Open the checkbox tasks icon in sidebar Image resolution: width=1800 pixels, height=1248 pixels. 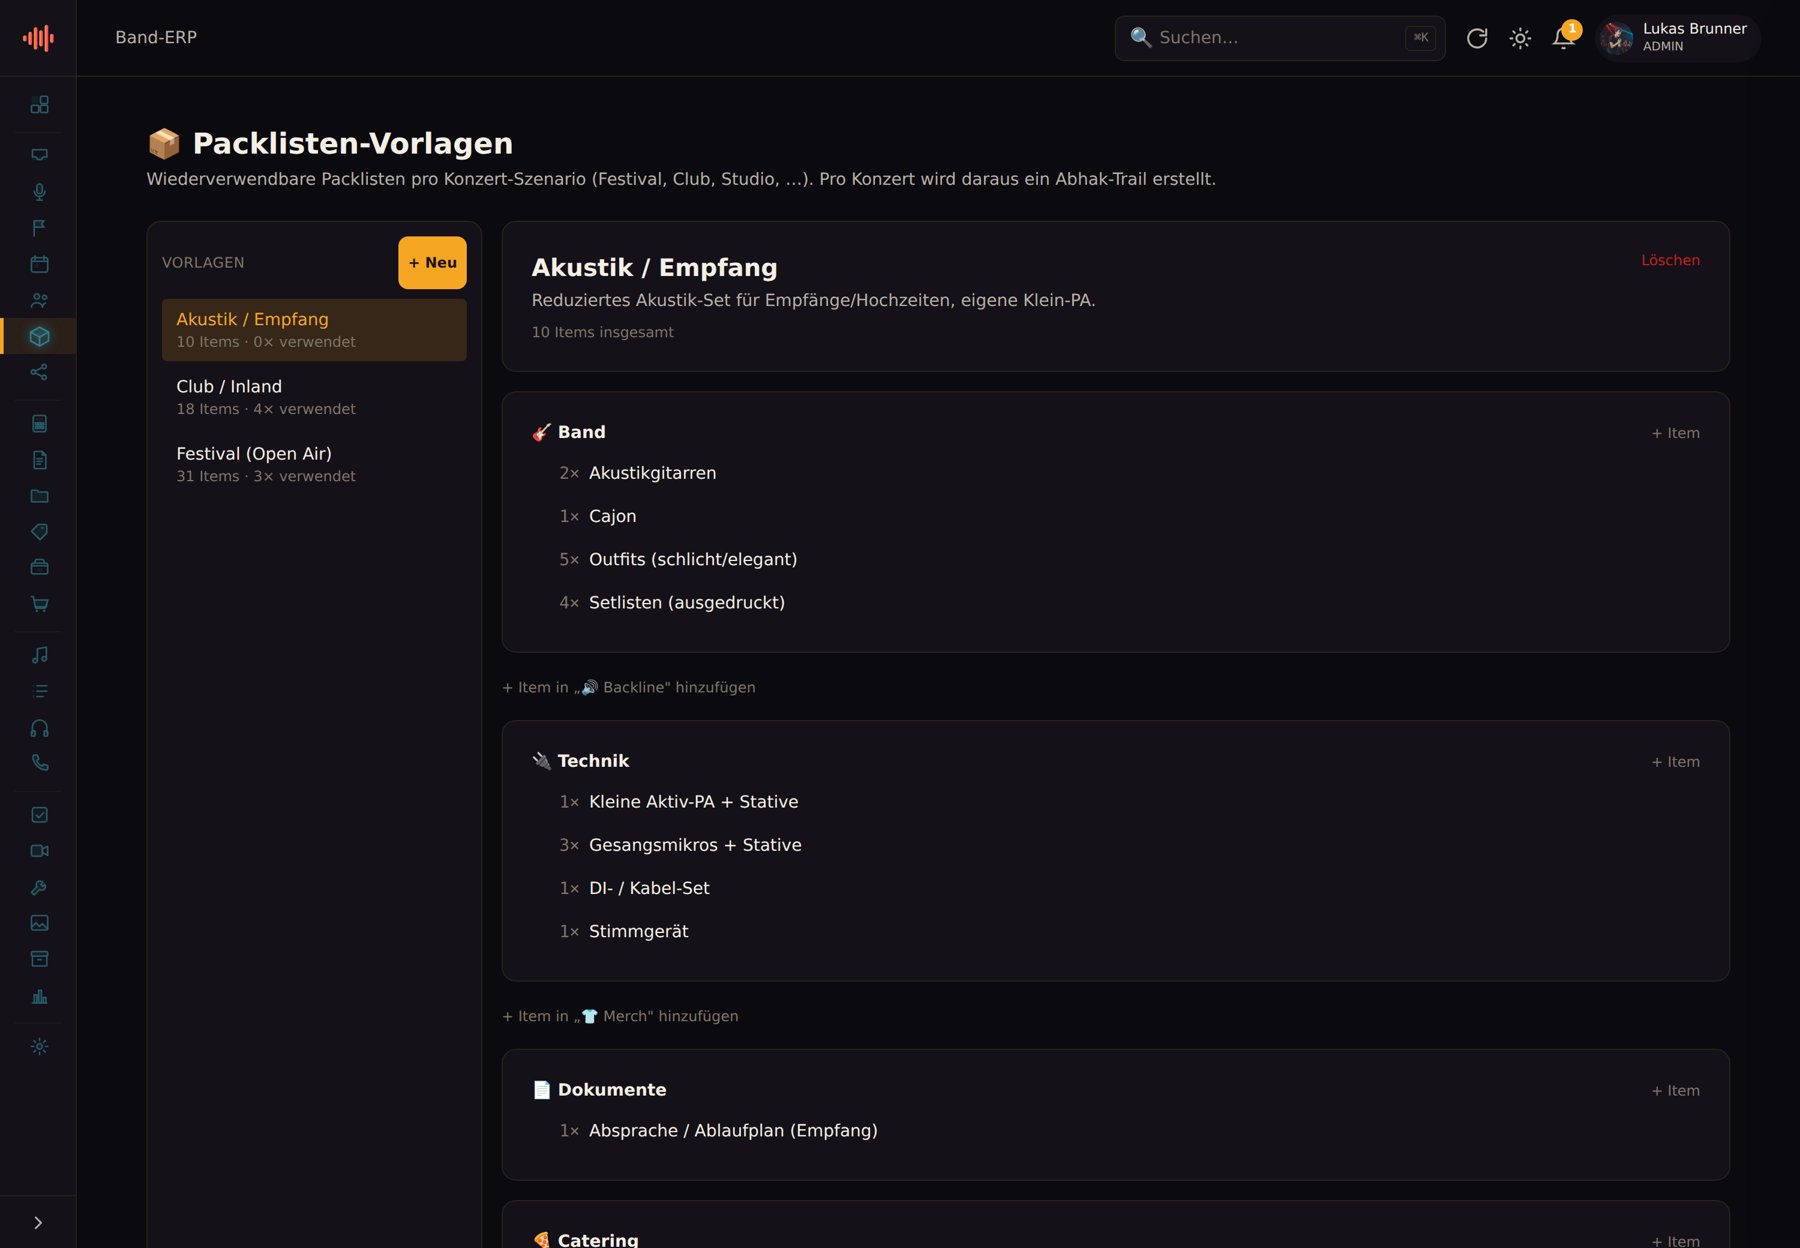click(x=39, y=815)
